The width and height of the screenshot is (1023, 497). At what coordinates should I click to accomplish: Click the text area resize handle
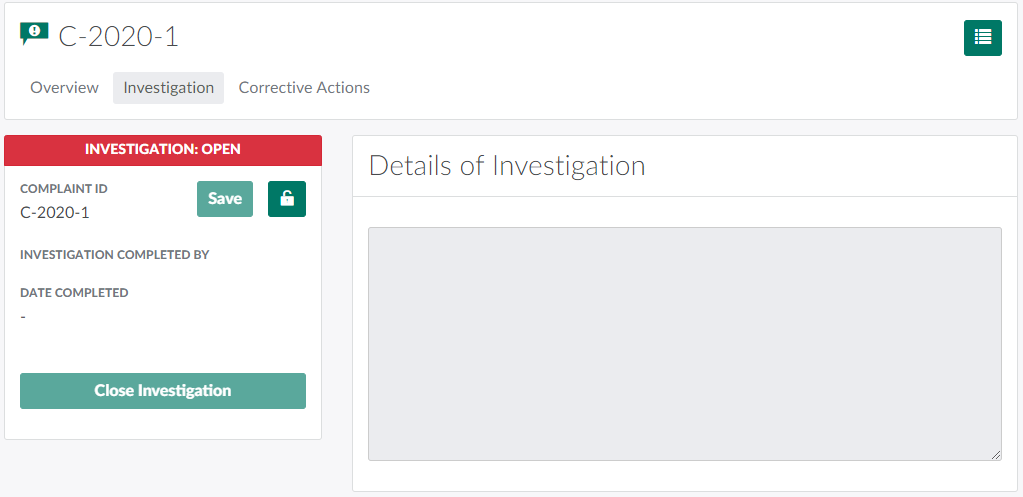996,455
